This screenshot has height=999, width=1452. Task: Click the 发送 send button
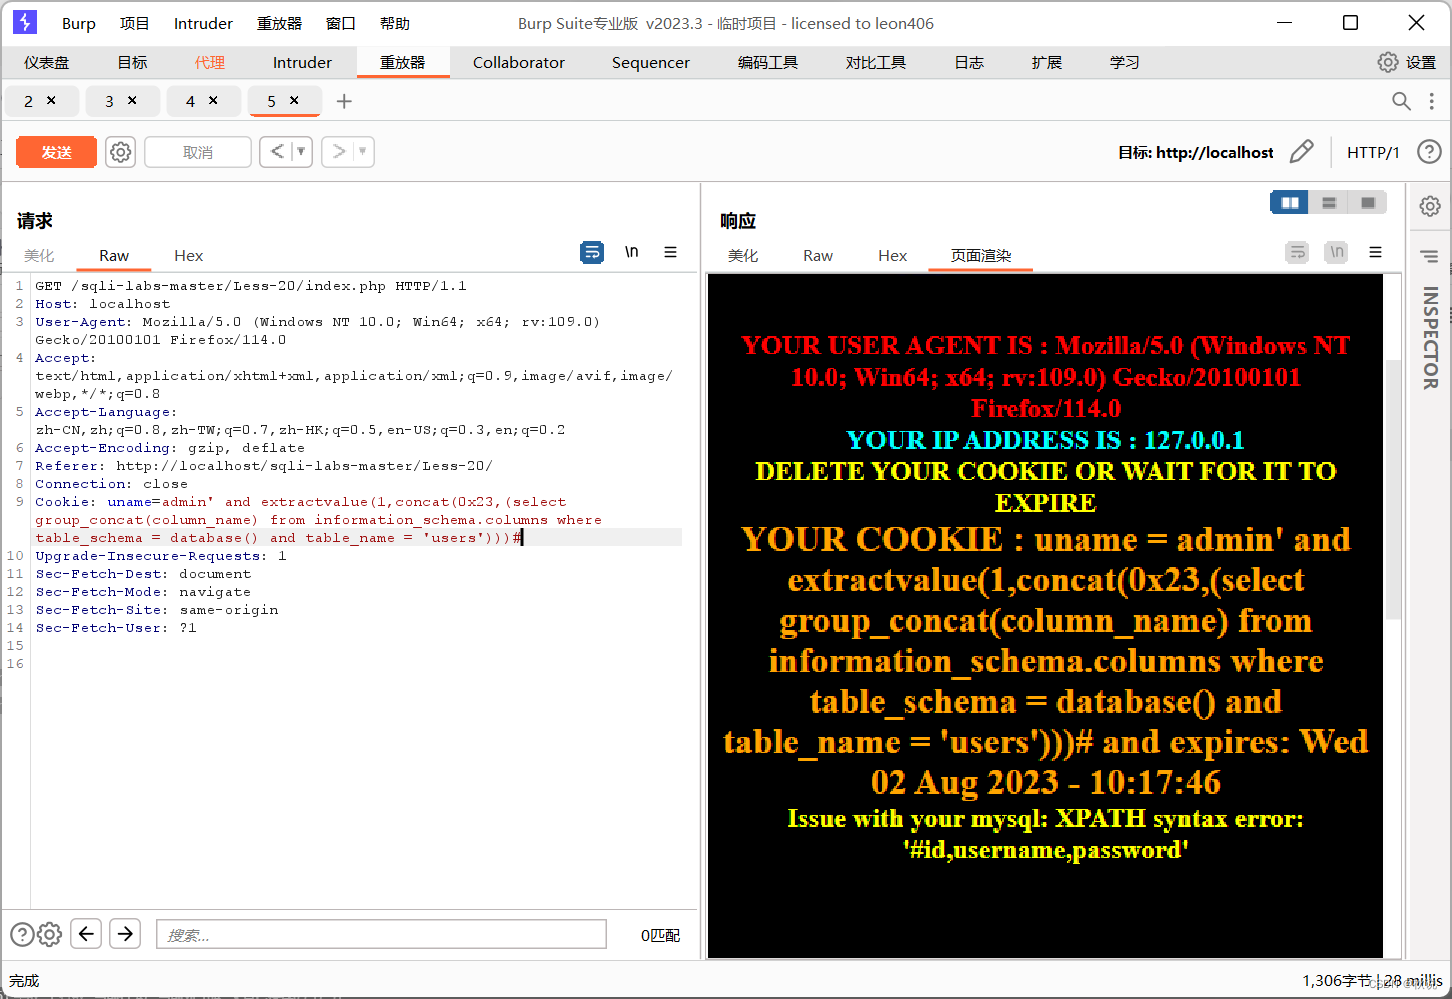57,152
